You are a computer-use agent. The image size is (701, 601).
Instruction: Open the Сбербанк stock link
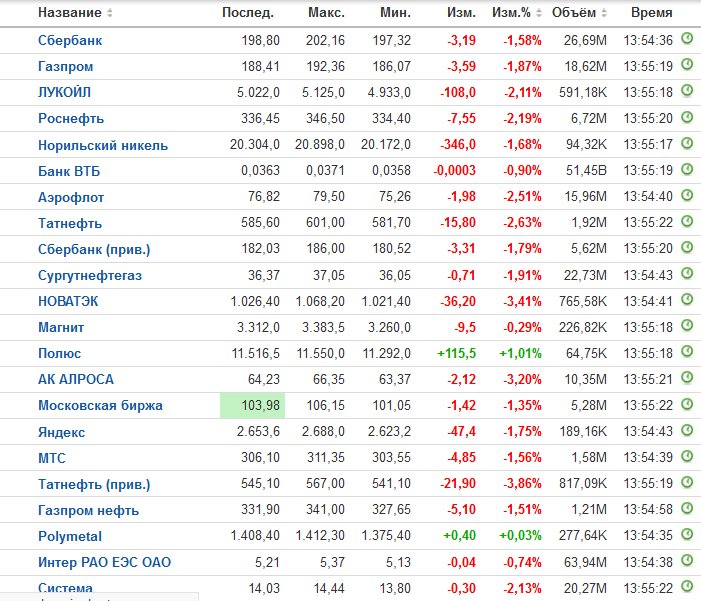coord(70,41)
